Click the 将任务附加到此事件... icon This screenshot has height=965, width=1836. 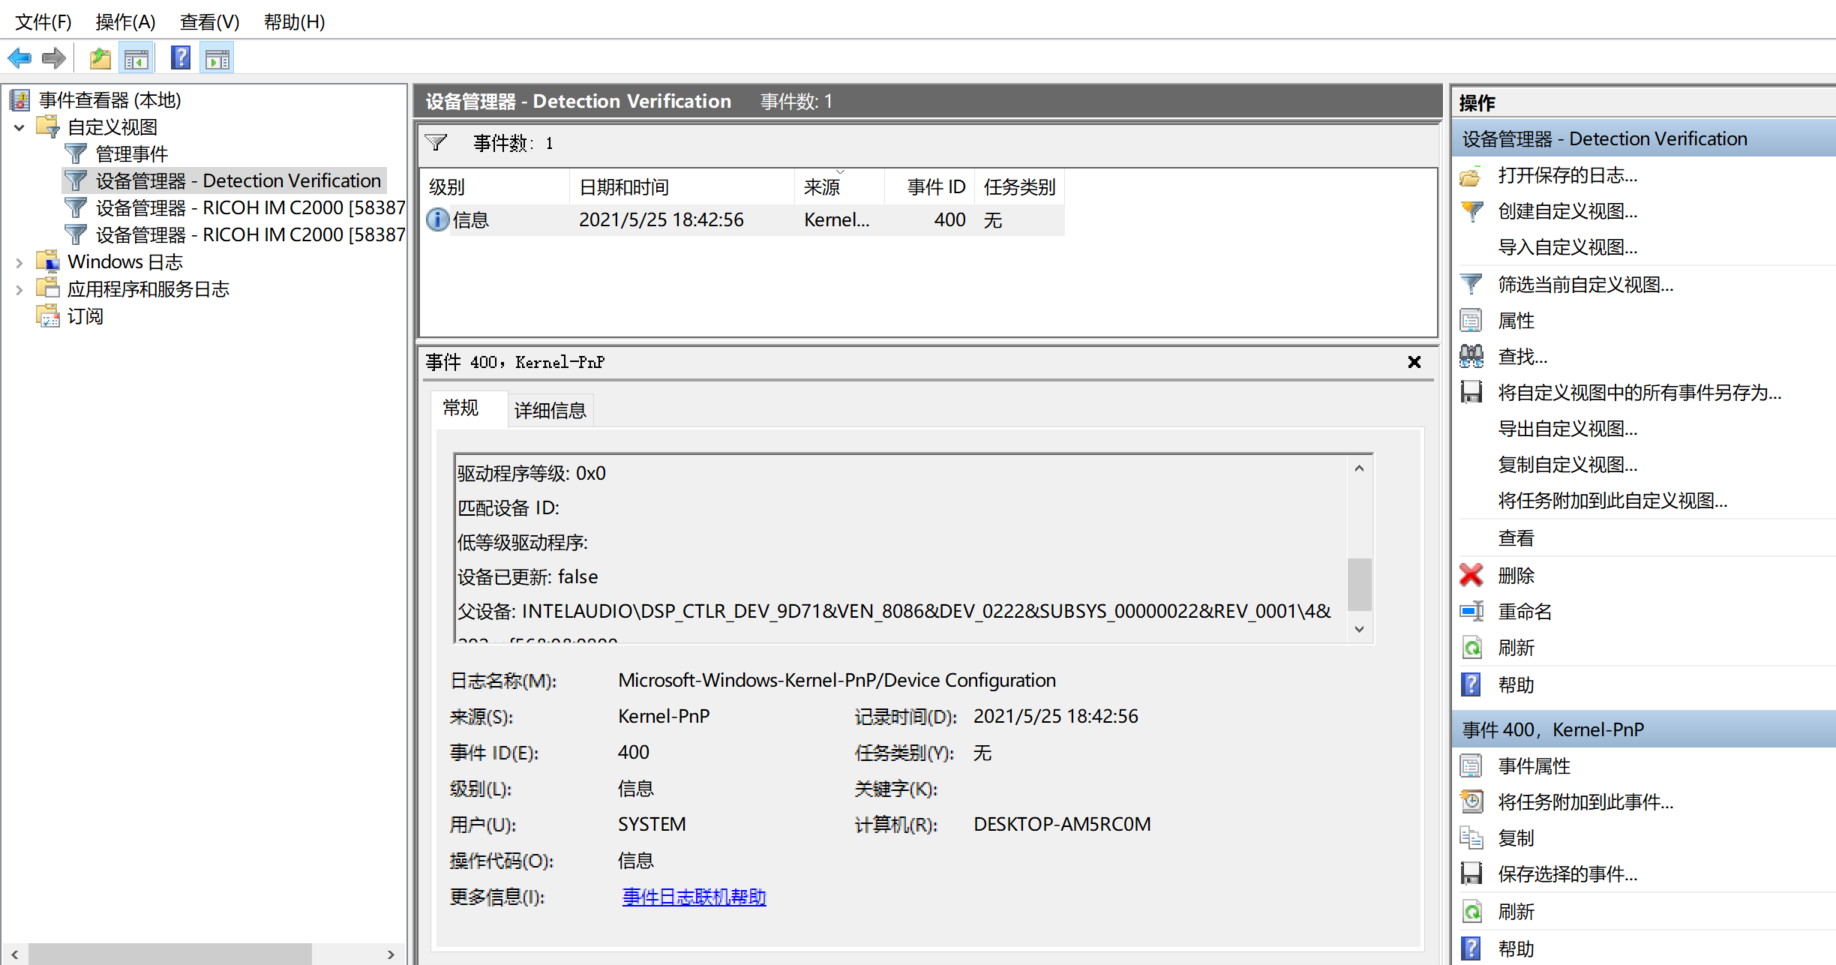tap(1471, 802)
